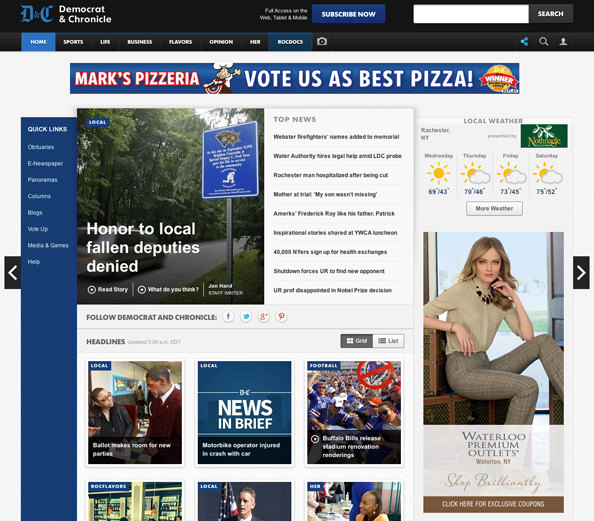Image resolution: width=594 pixels, height=521 pixels.
Task: Open the Life section
Action: 105,42
